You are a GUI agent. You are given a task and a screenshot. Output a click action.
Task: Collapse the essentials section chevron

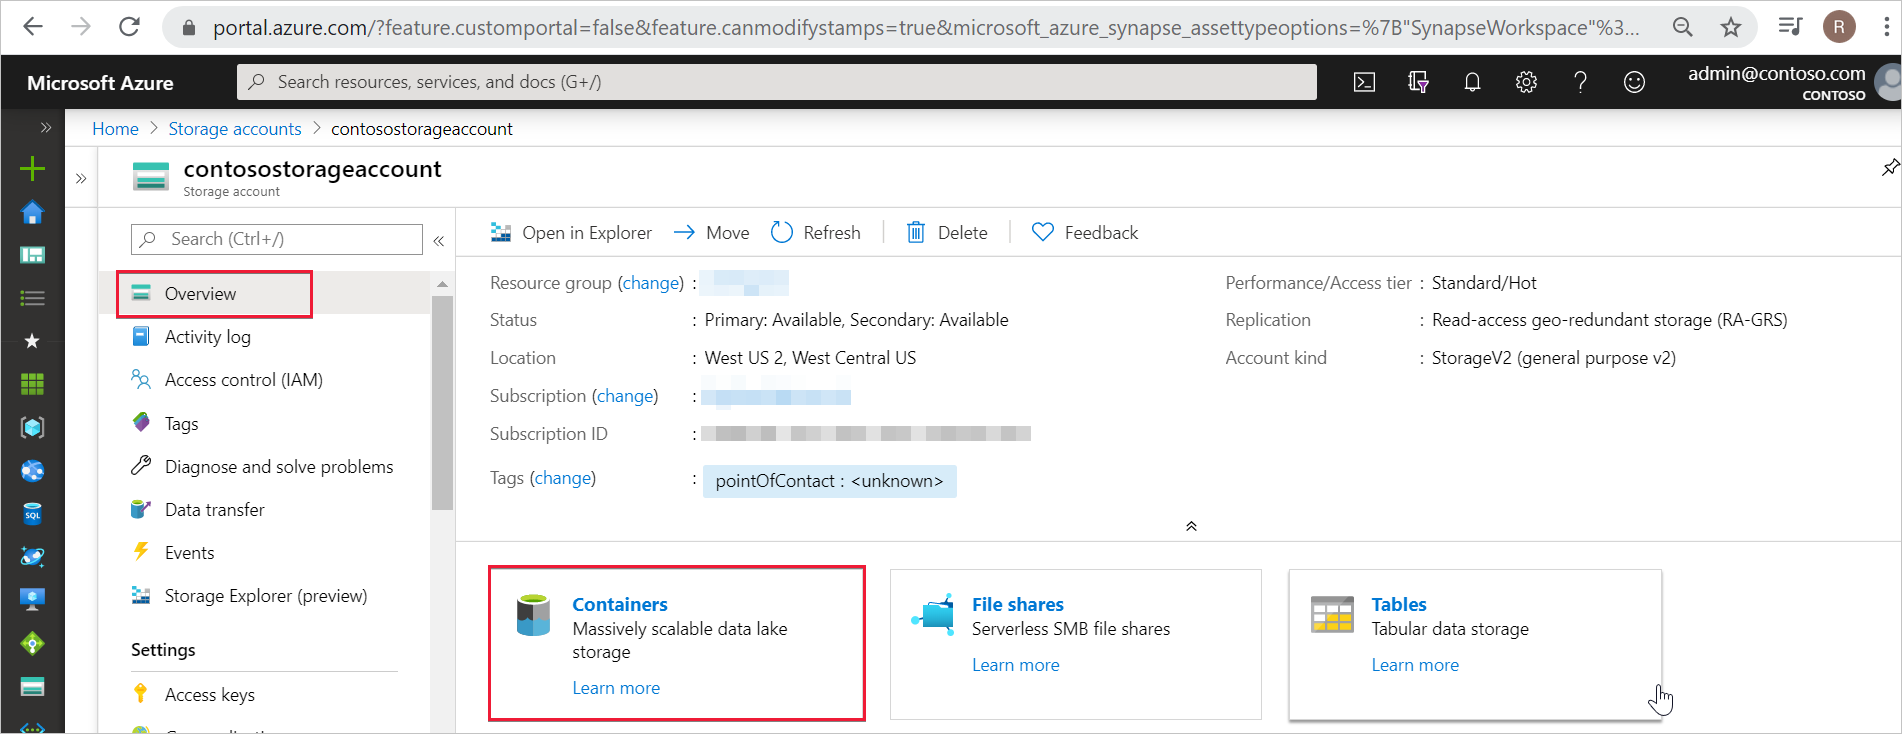coord(1191,526)
